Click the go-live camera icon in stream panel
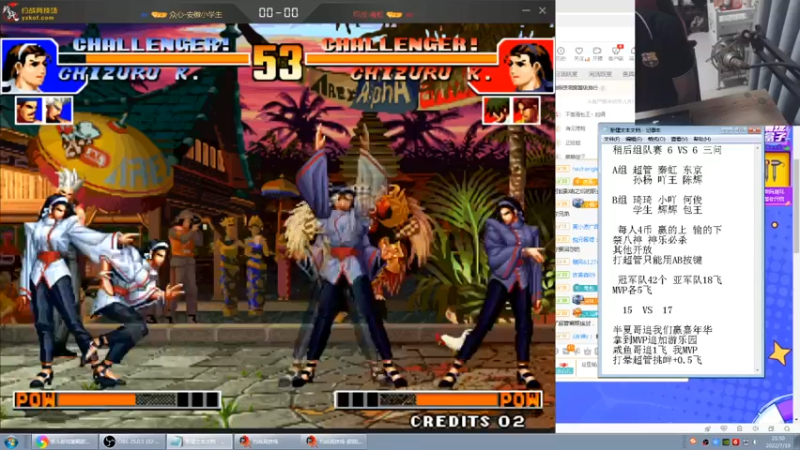Viewport: 800px width, 450px height. [x=597, y=53]
